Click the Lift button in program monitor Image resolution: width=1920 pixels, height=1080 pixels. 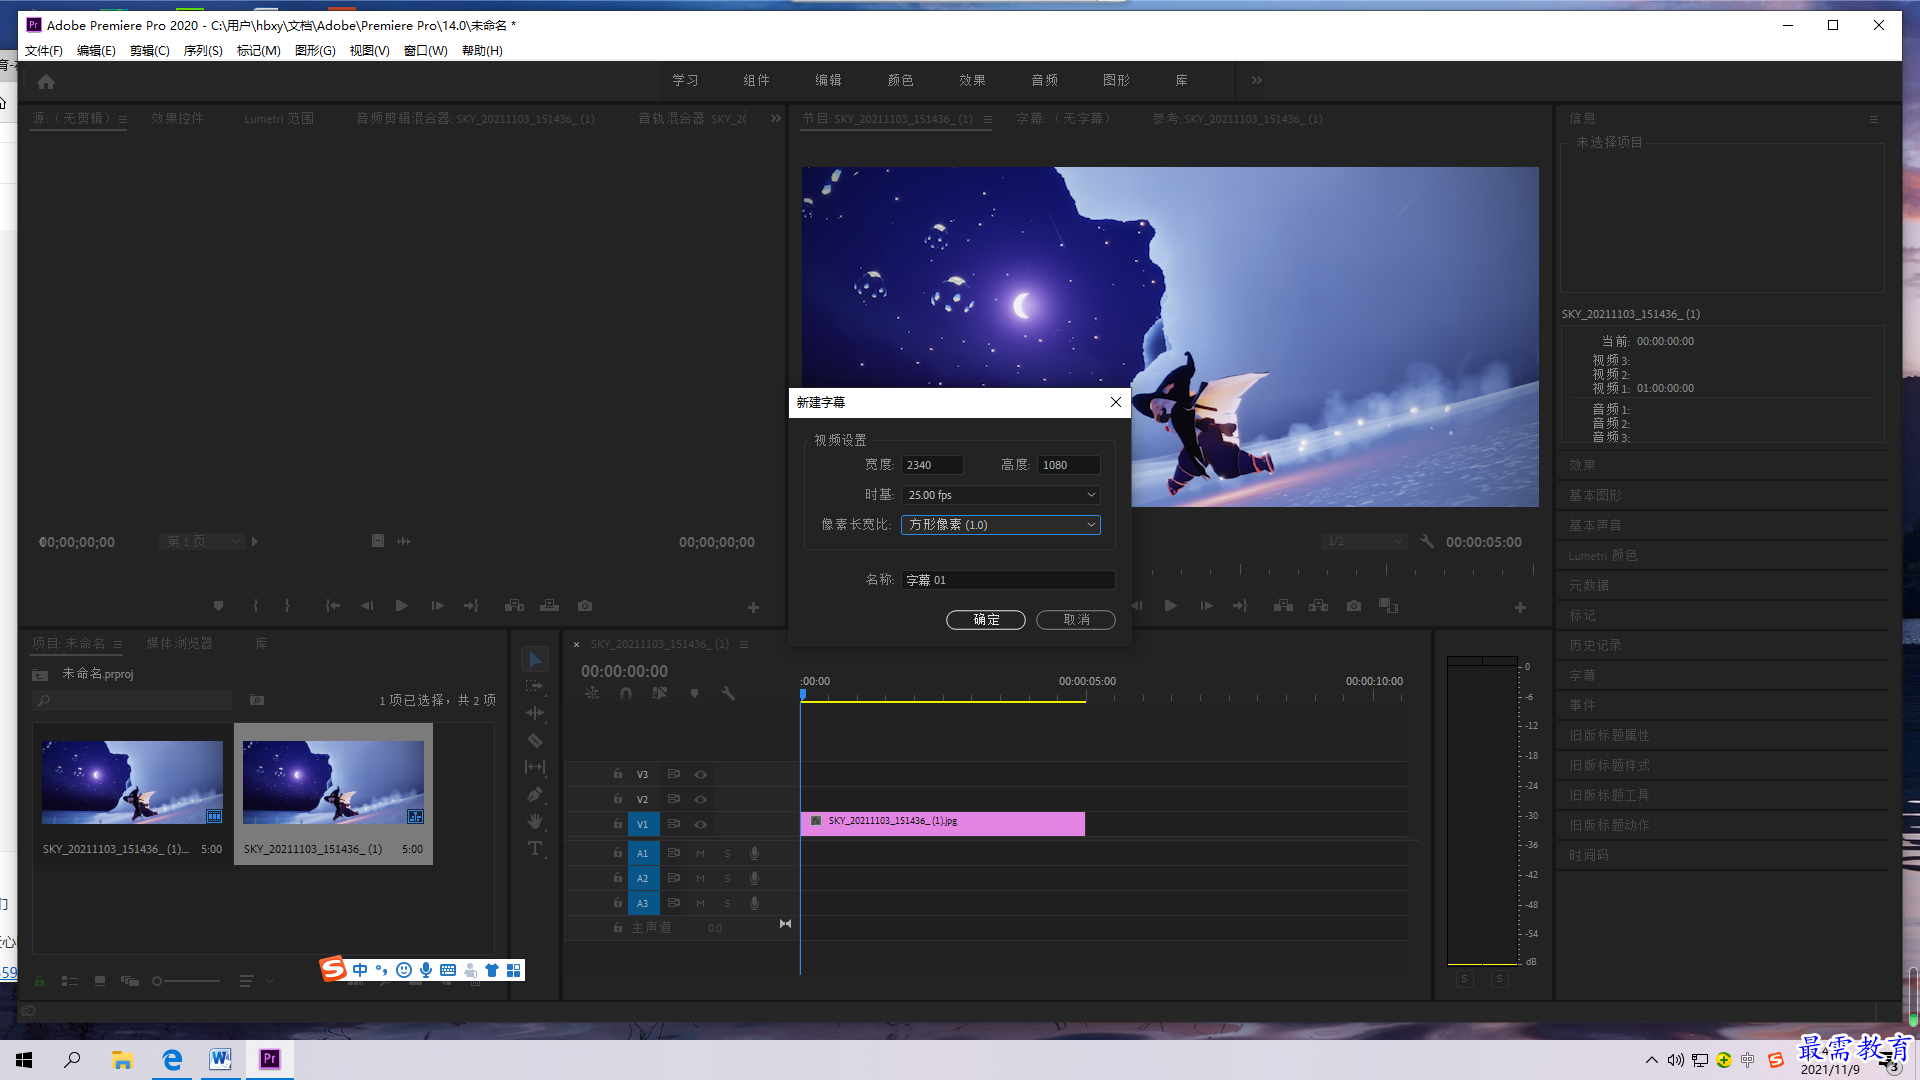[x=1284, y=606]
